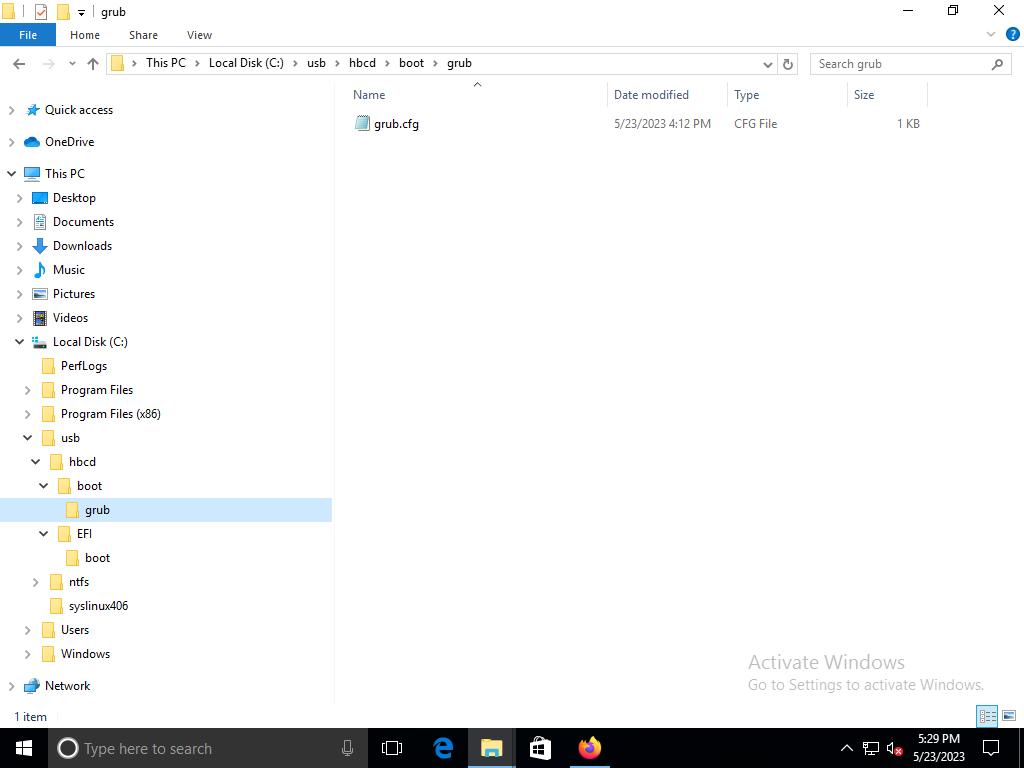Expand the ribbon using the chevron
The width and height of the screenshot is (1024, 768).
pos(991,35)
